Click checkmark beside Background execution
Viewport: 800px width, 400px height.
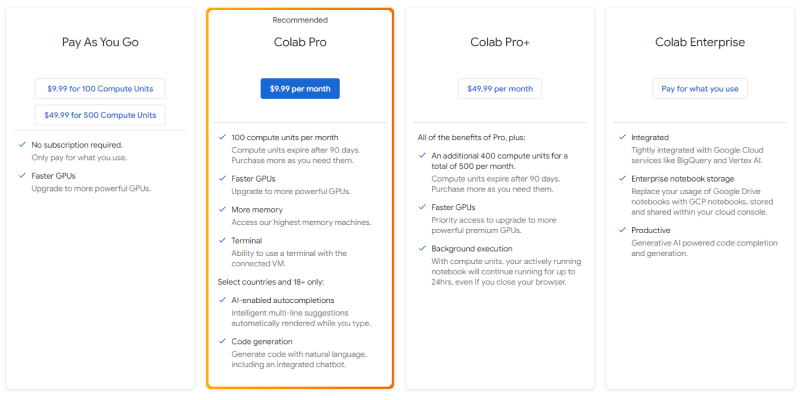[x=421, y=247]
